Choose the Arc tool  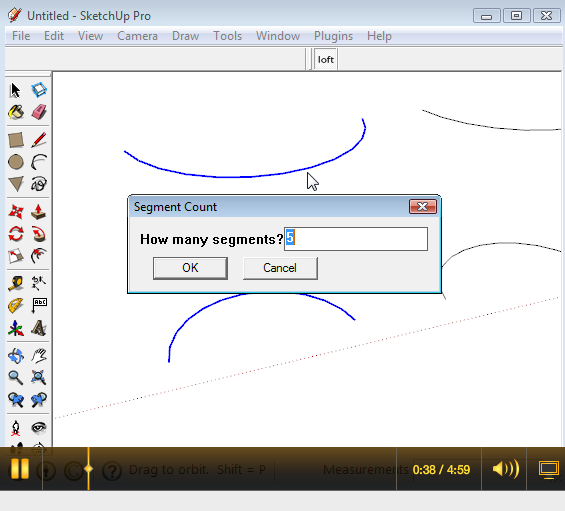[x=39, y=162]
